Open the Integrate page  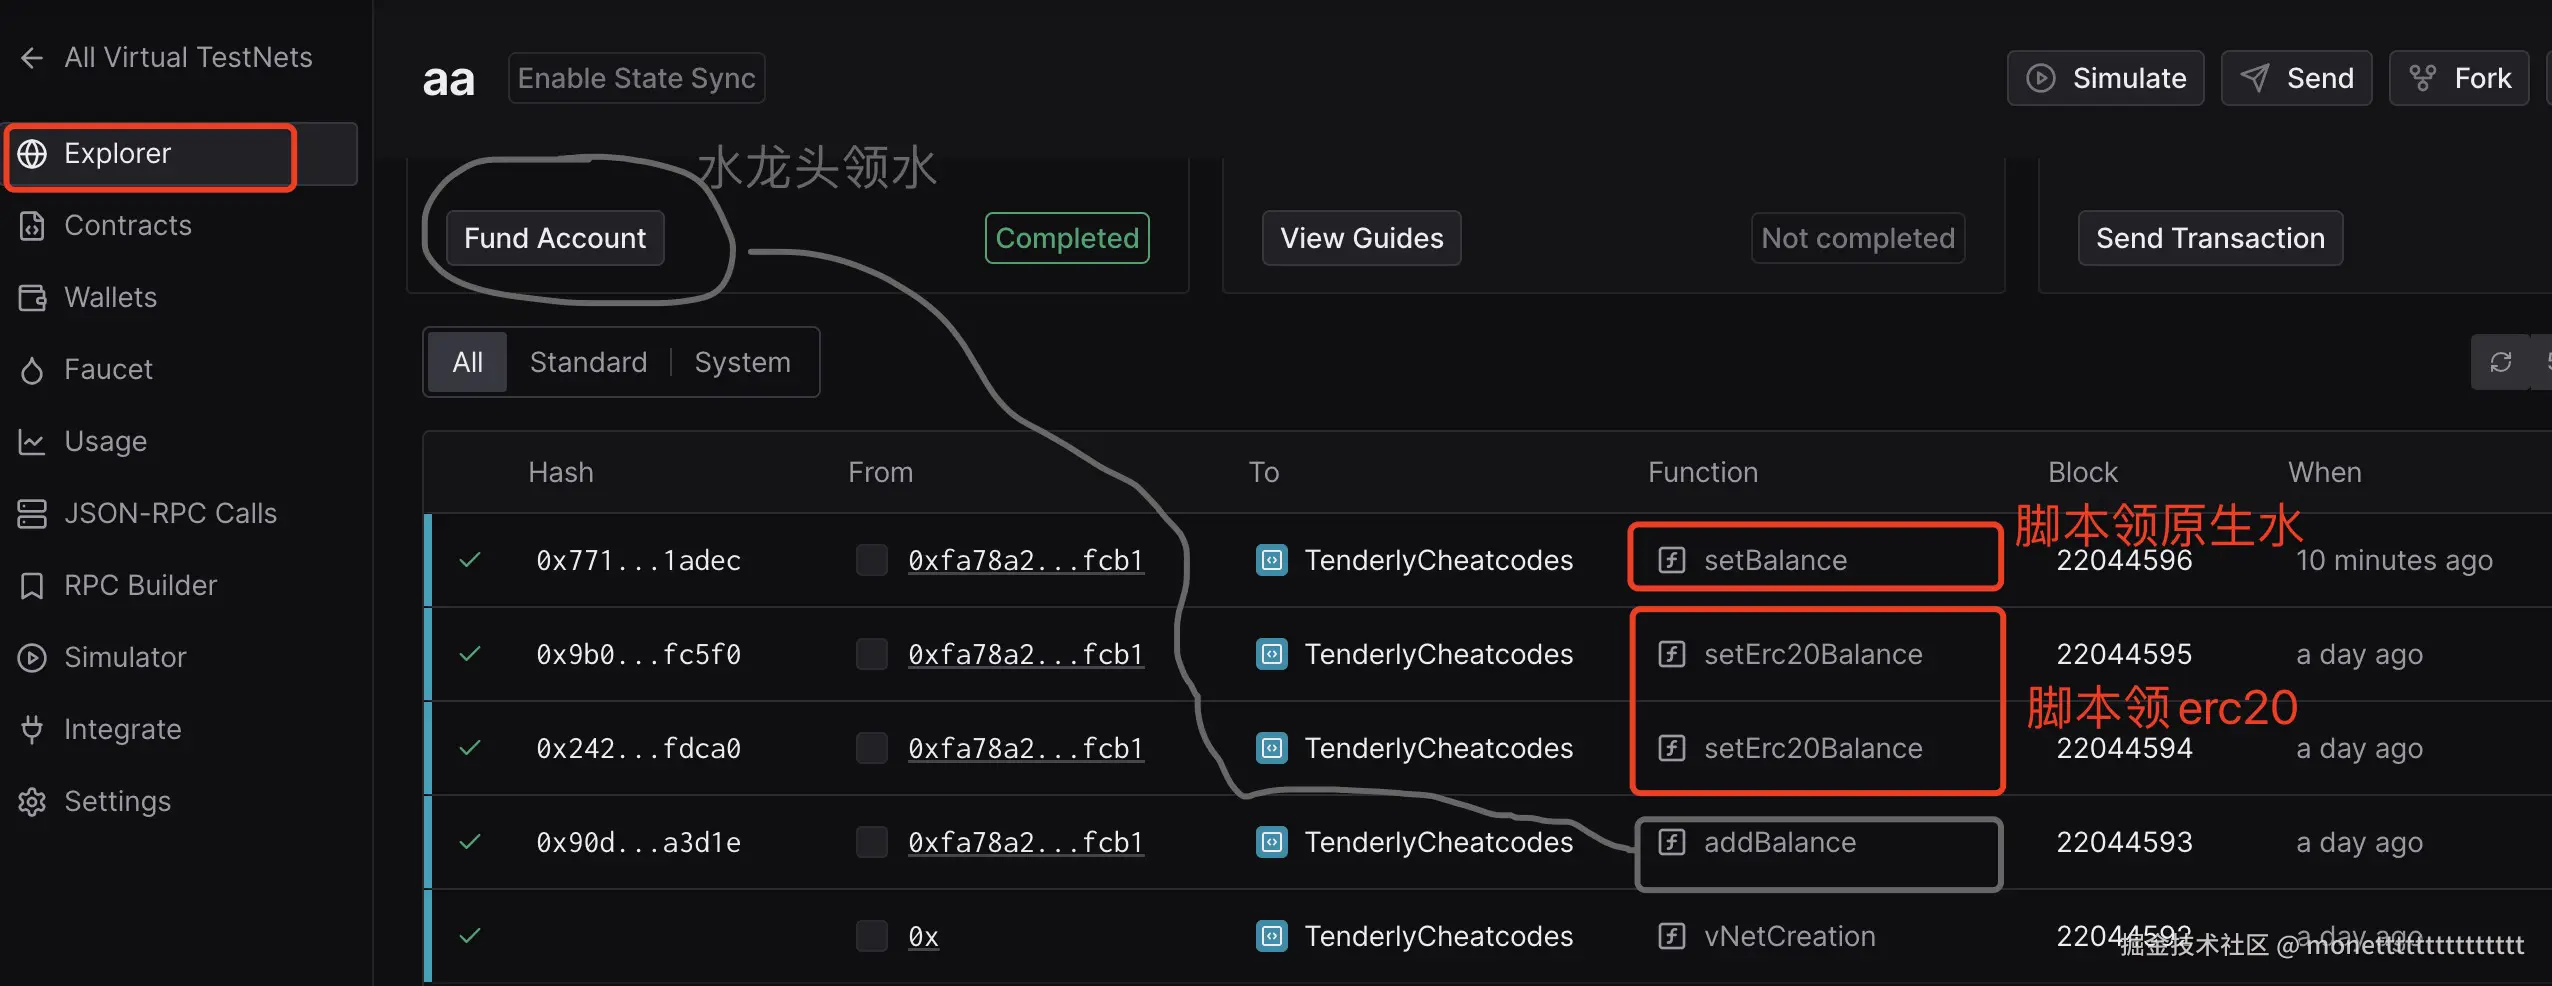pos(122,730)
